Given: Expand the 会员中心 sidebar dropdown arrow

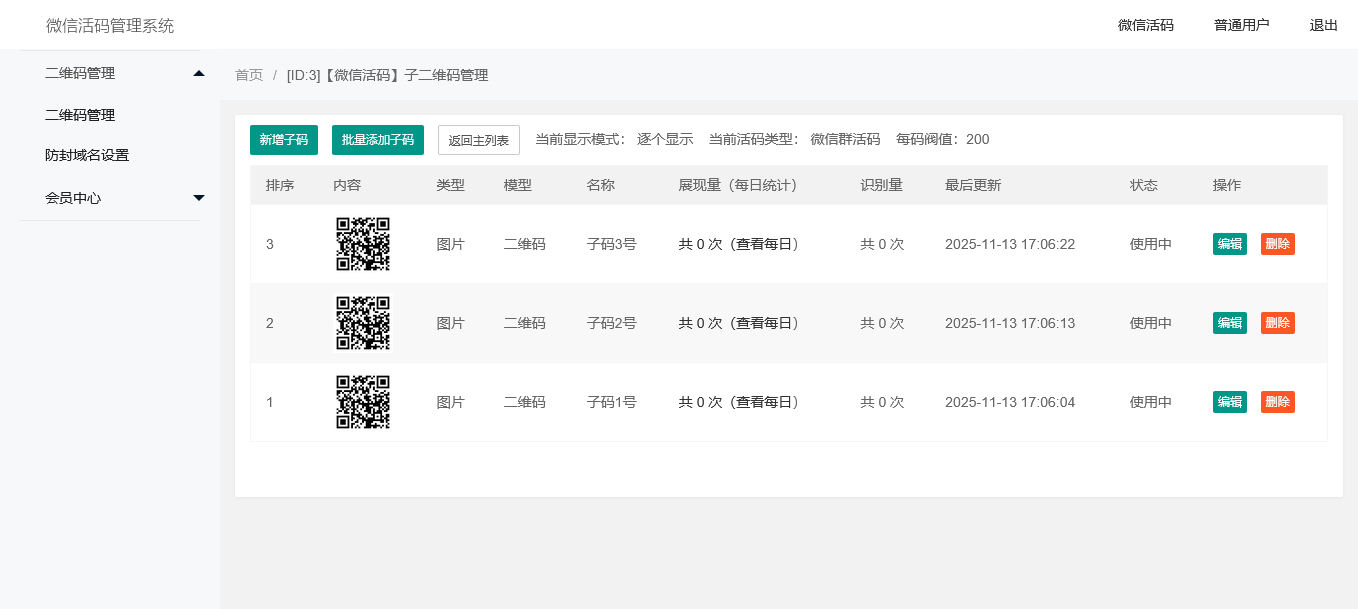Looking at the screenshot, I should (x=199, y=198).
